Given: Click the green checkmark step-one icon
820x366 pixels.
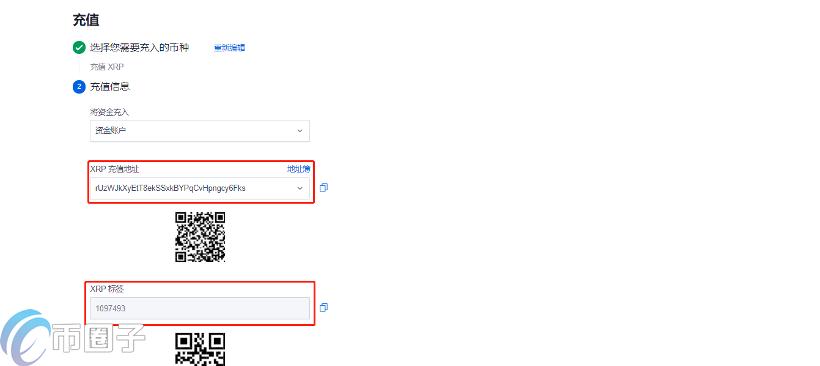Looking at the screenshot, I should point(78,48).
